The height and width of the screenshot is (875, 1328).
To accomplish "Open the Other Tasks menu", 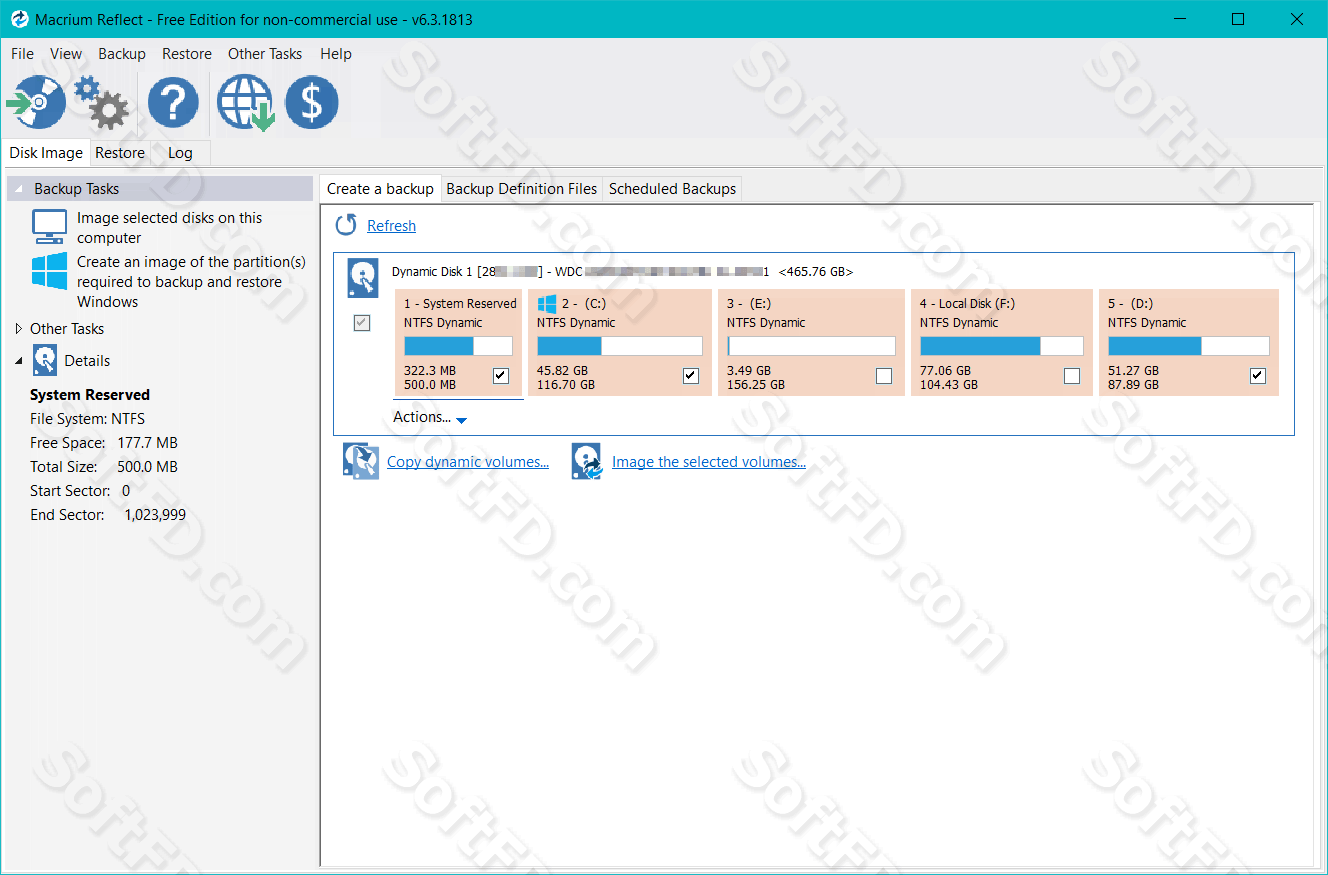I will [x=265, y=54].
